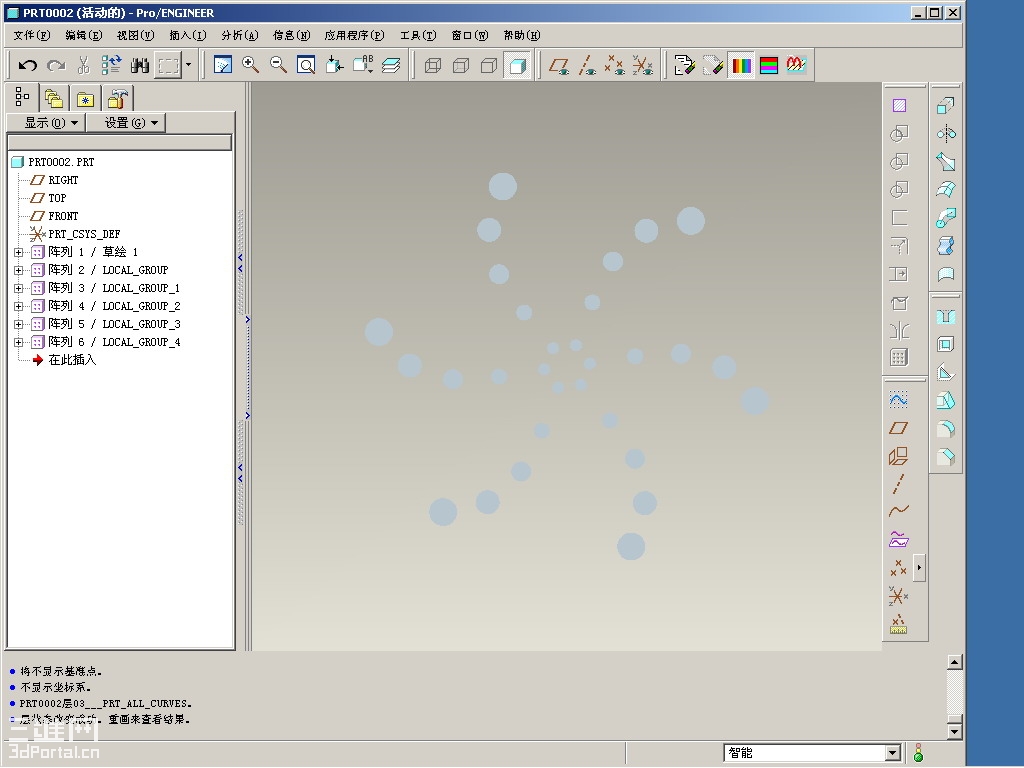Select the RIGHT datum plane
Viewport: 1024px width, 768px height.
(x=56, y=180)
